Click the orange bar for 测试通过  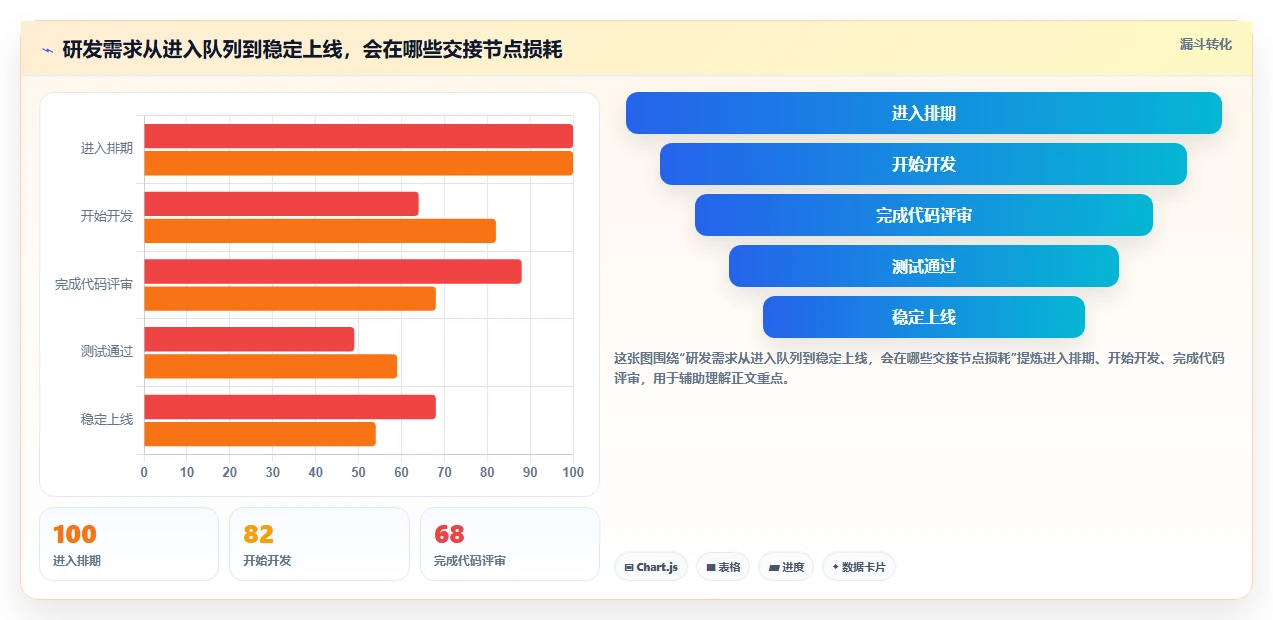tap(271, 366)
